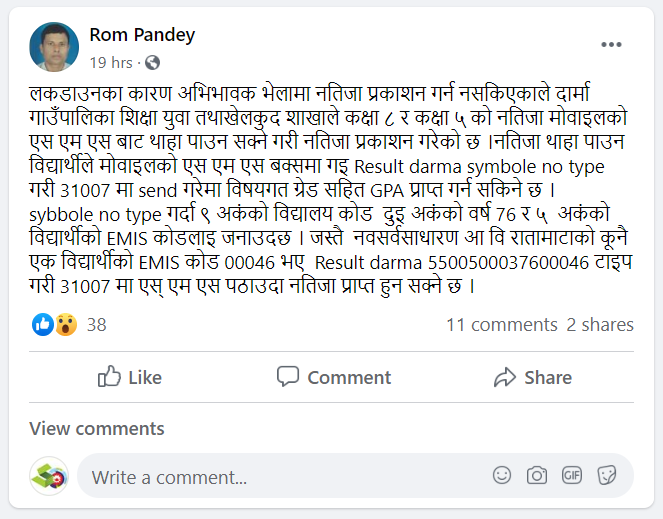Share the post
663x519 pixels.
coord(533,377)
